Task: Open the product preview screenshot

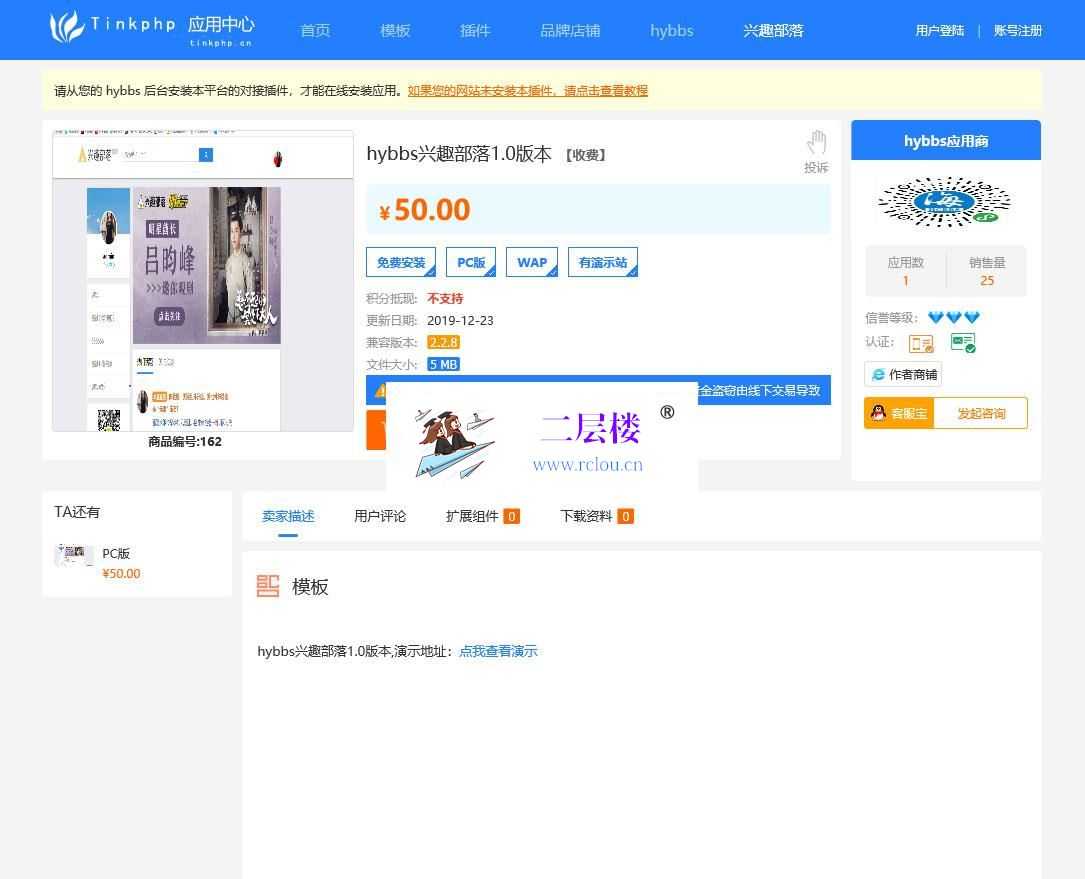Action: click(x=203, y=280)
